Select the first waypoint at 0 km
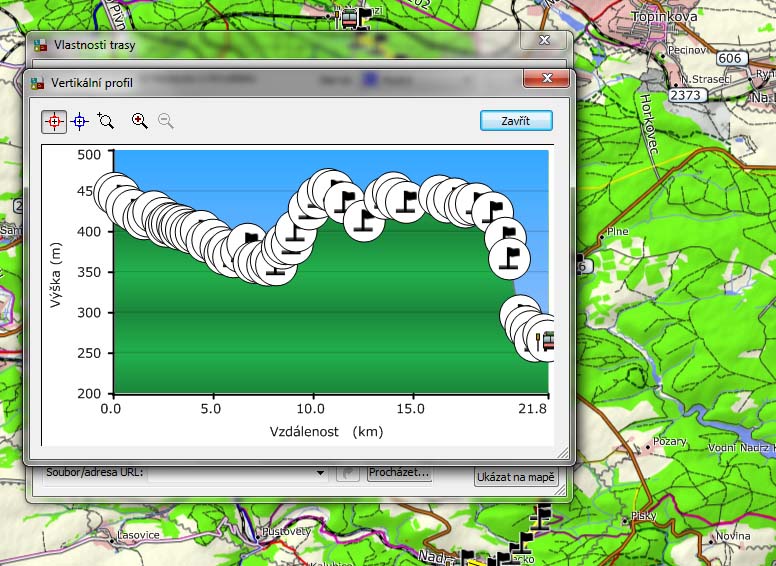The height and width of the screenshot is (566, 776). coord(115,192)
